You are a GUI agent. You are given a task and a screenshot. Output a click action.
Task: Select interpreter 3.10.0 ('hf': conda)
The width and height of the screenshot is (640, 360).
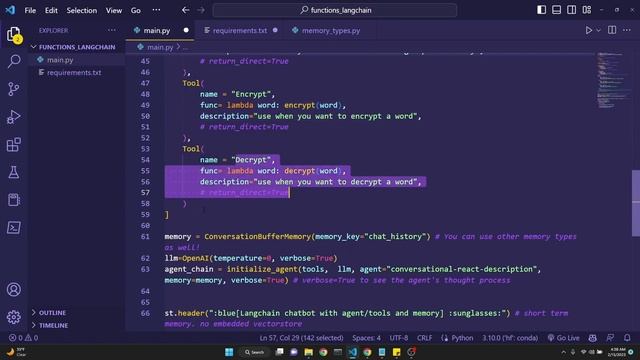(x=510, y=338)
